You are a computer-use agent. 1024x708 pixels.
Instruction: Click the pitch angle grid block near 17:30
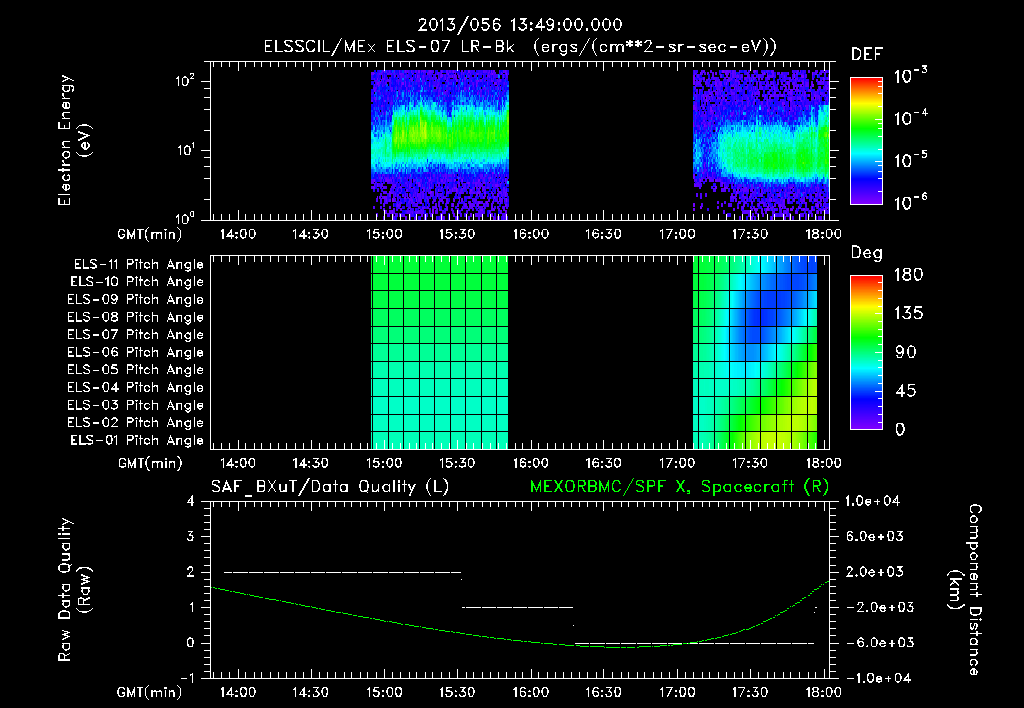tap(755, 352)
